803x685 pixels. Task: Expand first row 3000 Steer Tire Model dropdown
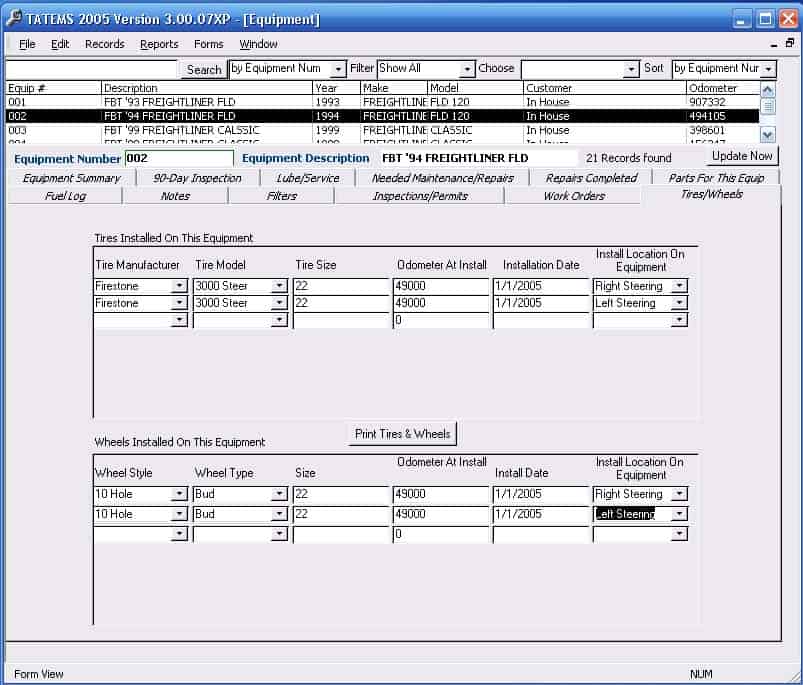pyautogui.click(x=279, y=286)
